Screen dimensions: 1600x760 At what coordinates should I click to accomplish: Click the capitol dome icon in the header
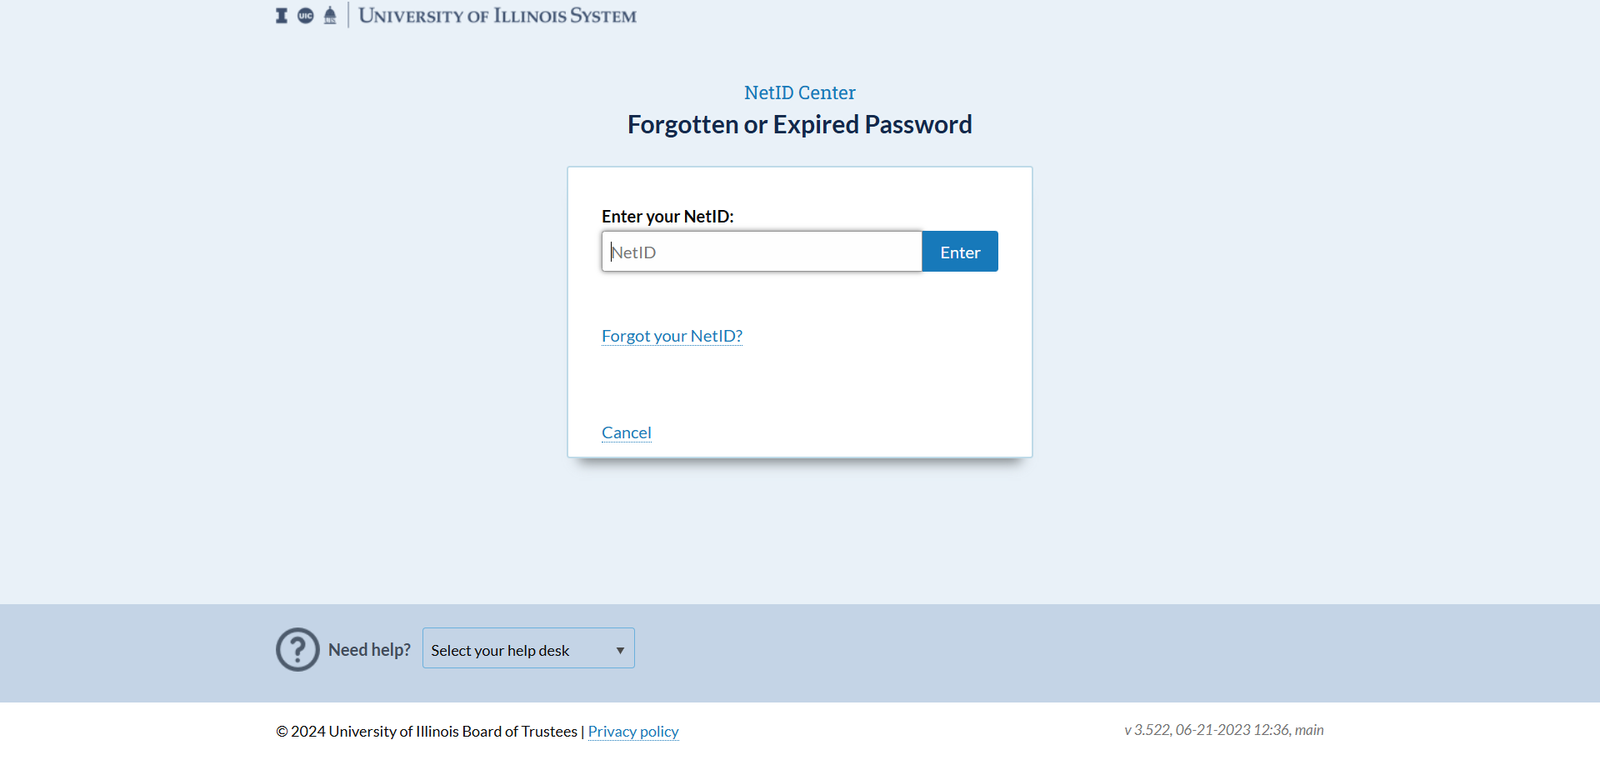pos(330,14)
